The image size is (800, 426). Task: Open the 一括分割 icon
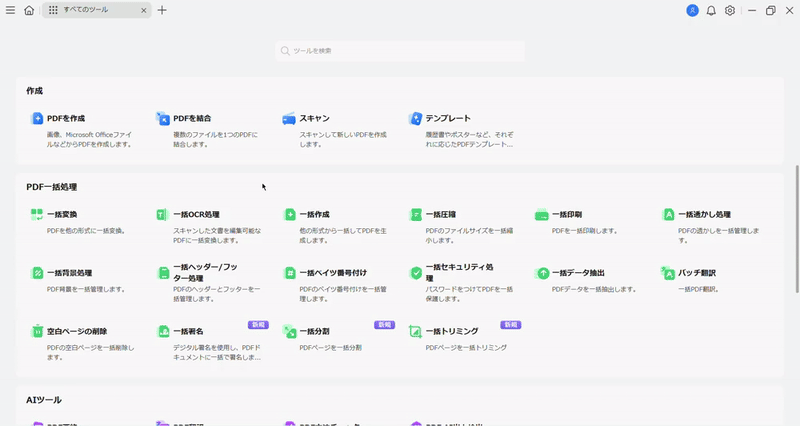289,332
